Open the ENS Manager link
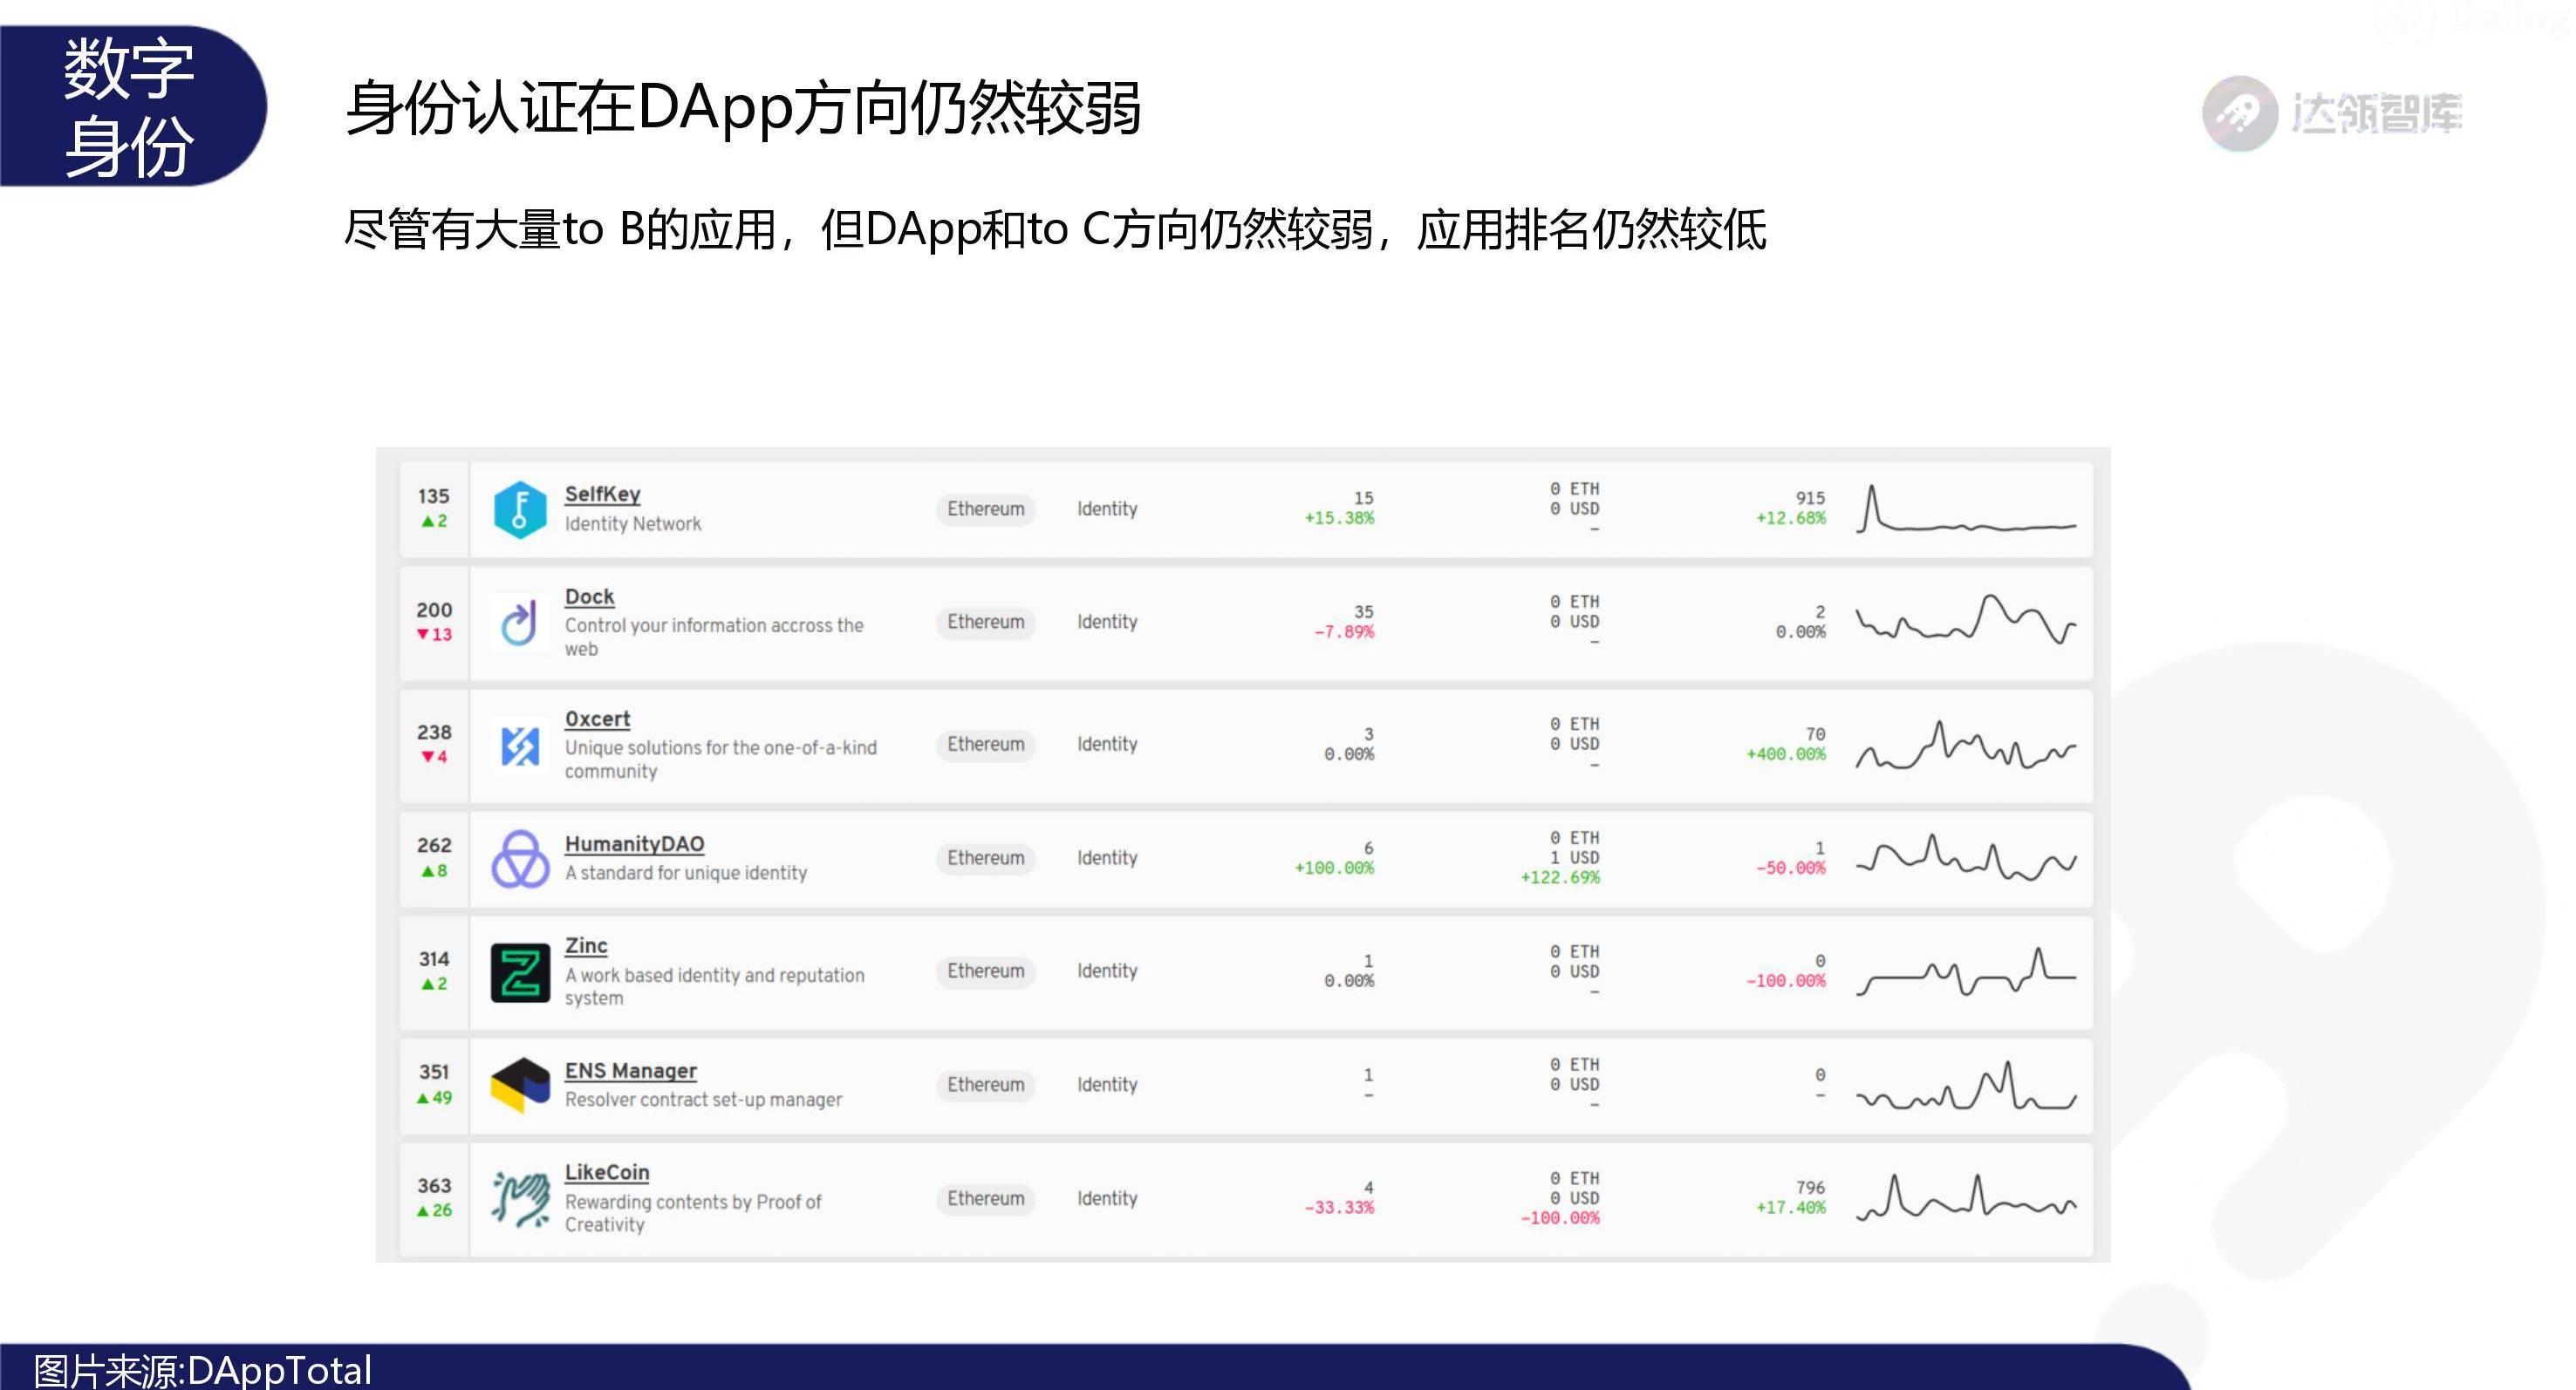 coord(630,1071)
